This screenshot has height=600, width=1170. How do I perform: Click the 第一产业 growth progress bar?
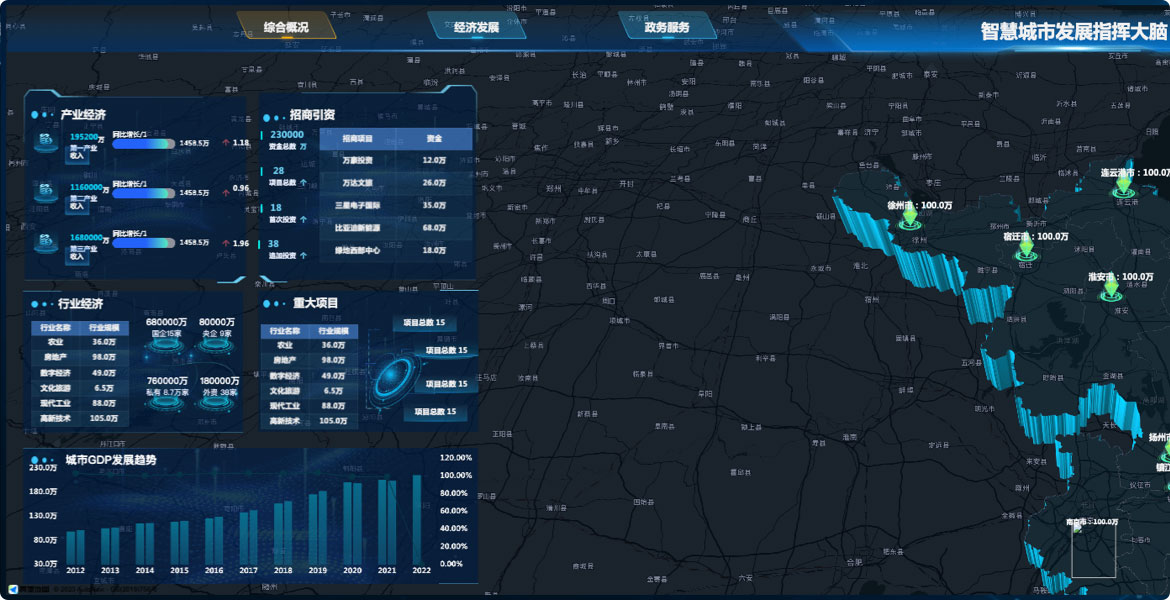[x=144, y=144]
